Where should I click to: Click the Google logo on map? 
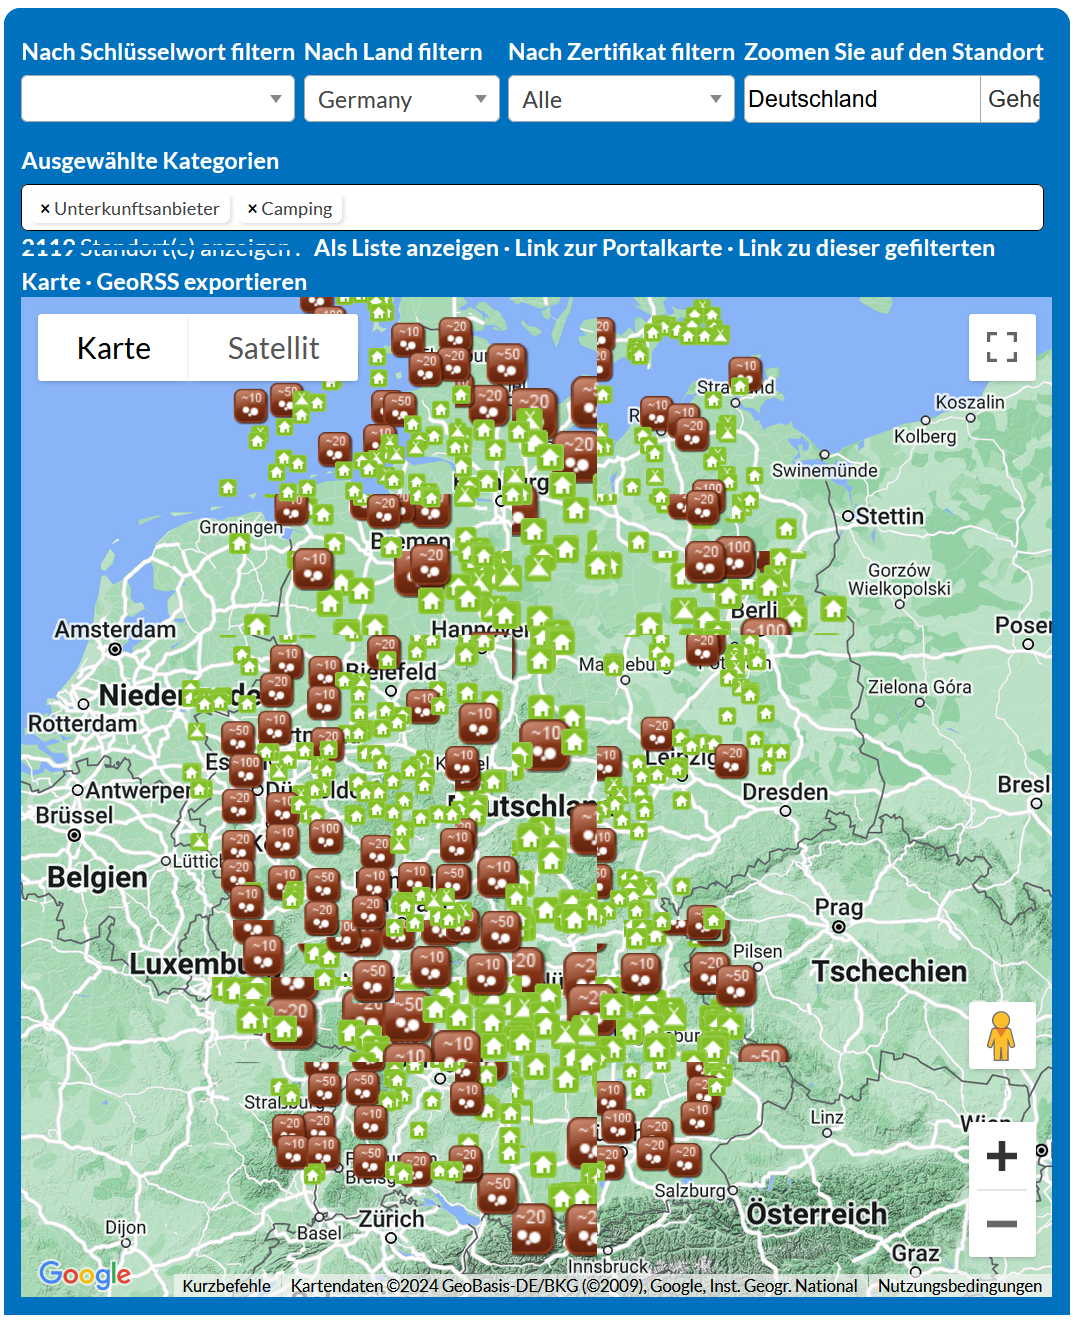[x=85, y=1273]
